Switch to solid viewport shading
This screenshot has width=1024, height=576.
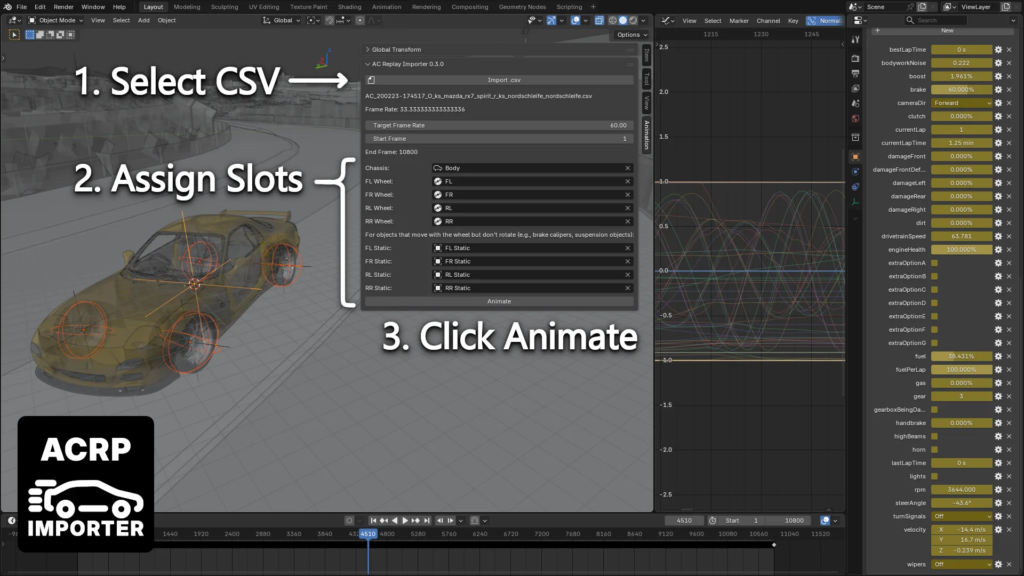point(623,20)
